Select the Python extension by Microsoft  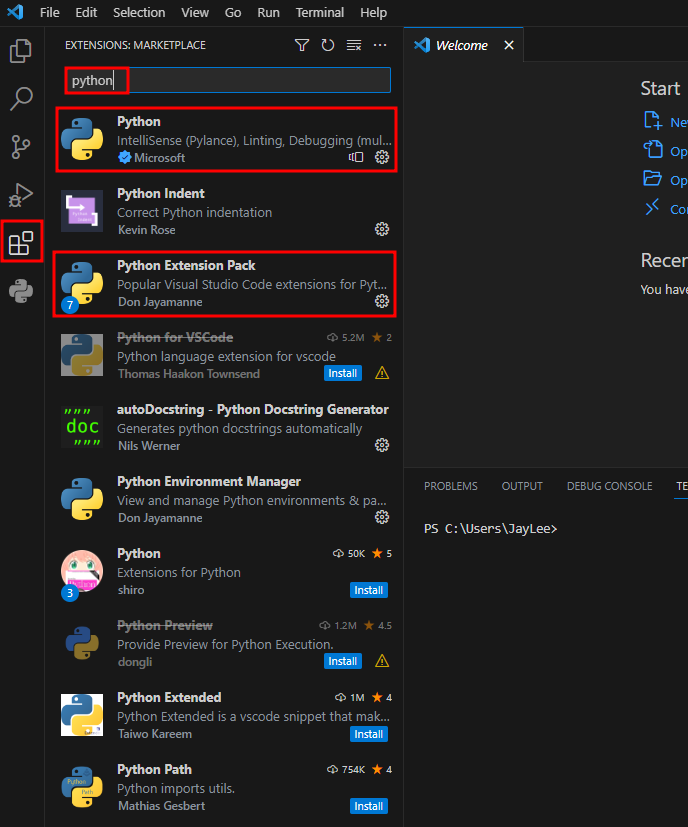click(226, 139)
